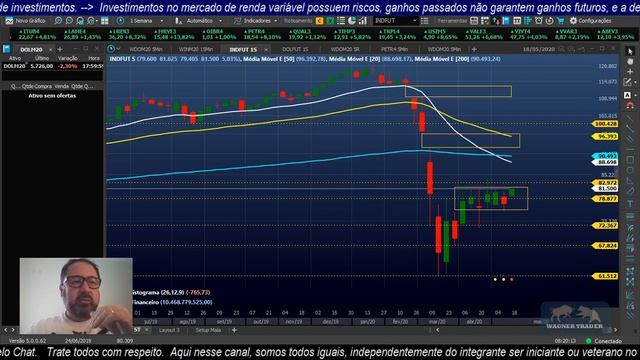Click the asset list icon after INDFUT field
This screenshot has width=640, height=360.
[424, 20]
